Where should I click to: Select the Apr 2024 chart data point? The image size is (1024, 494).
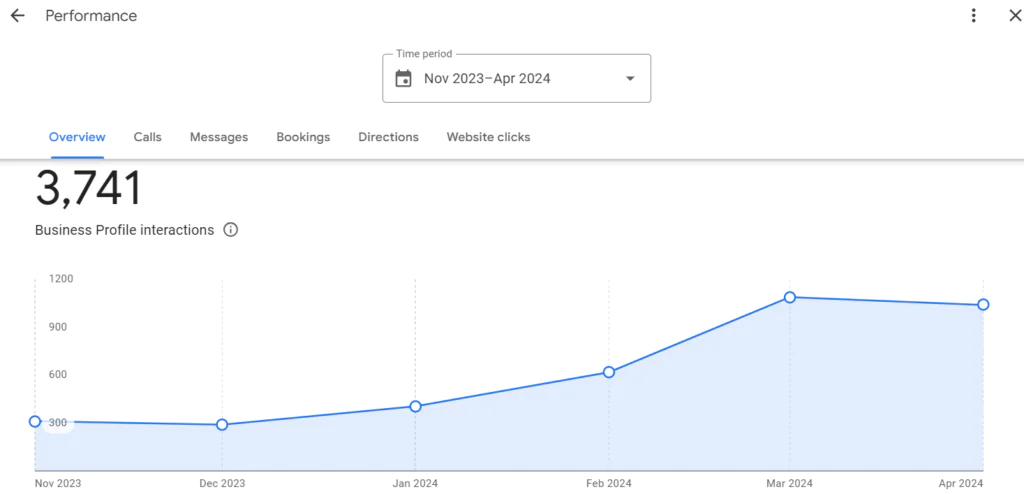[983, 305]
